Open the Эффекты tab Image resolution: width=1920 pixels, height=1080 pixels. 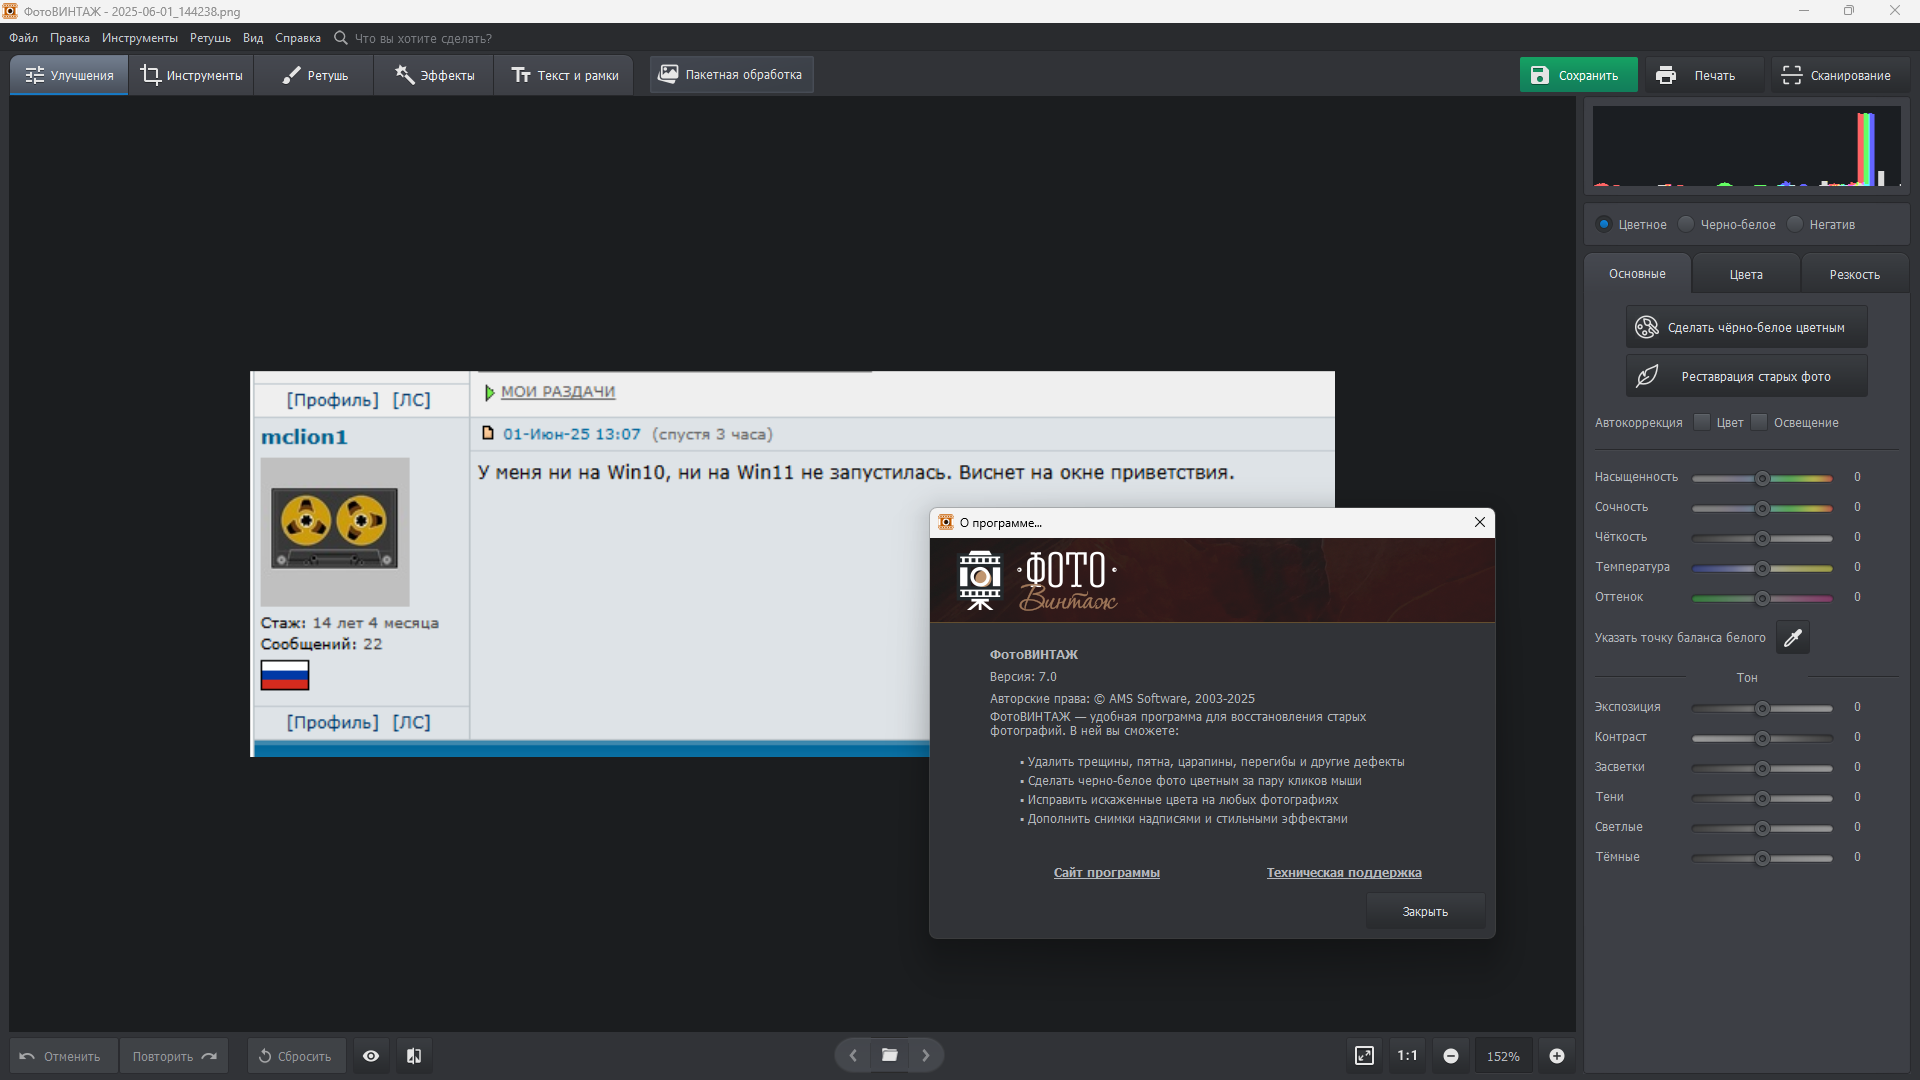pos(434,75)
